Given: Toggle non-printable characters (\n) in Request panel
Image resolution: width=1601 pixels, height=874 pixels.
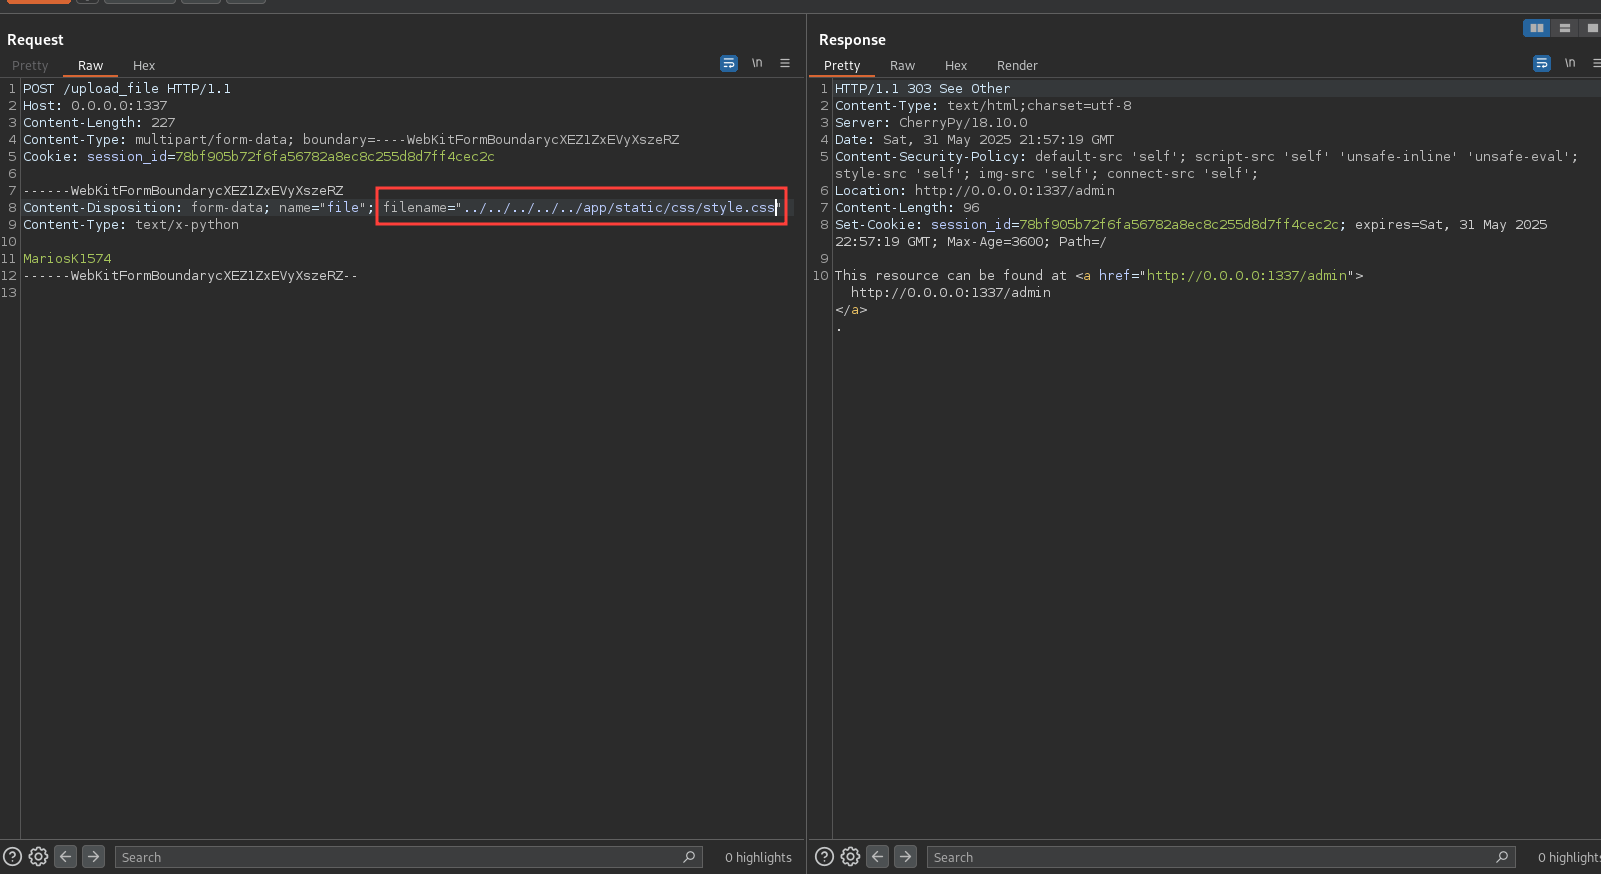Looking at the screenshot, I should tap(757, 63).
